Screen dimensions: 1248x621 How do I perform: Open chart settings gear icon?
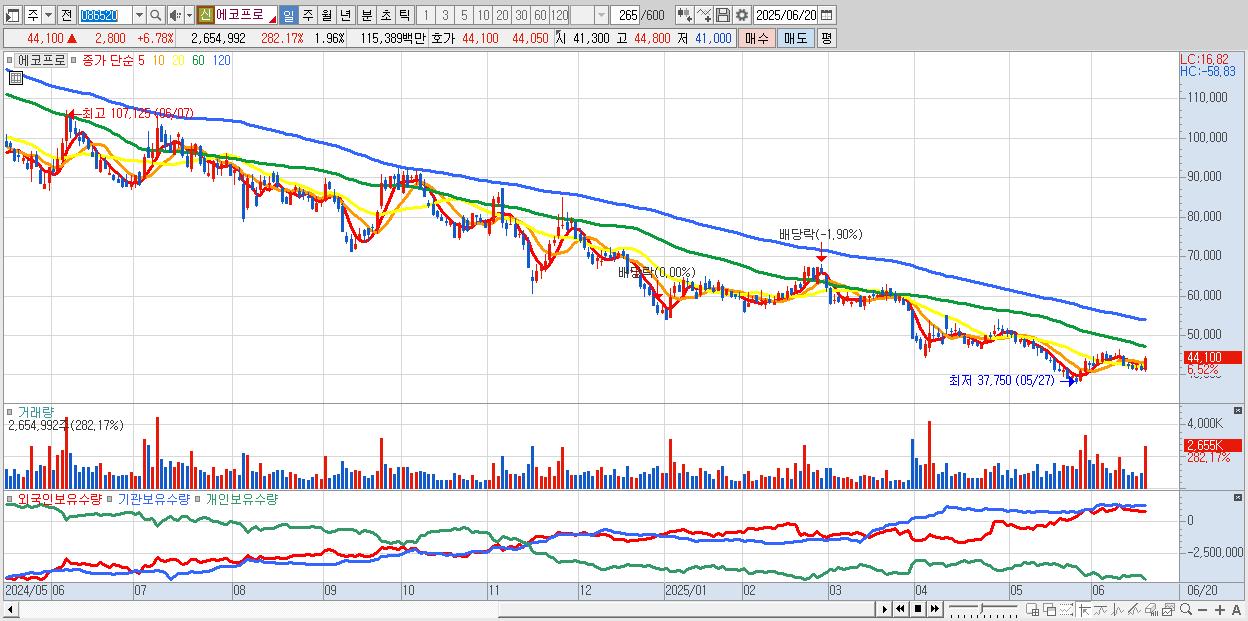coord(741,15)
